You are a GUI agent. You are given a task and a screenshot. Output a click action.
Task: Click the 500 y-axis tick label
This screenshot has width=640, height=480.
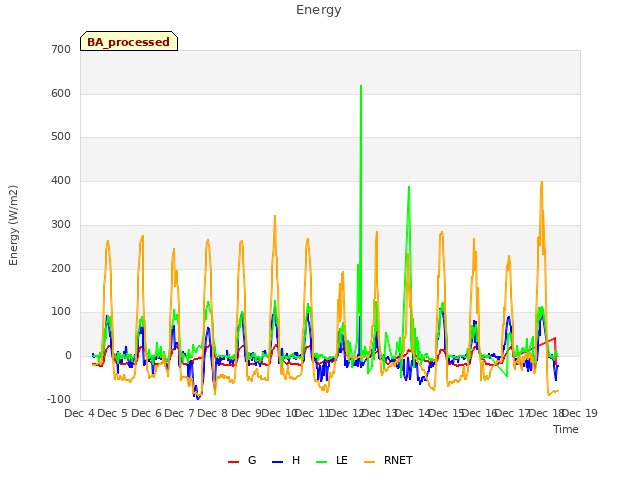[61, 137]
